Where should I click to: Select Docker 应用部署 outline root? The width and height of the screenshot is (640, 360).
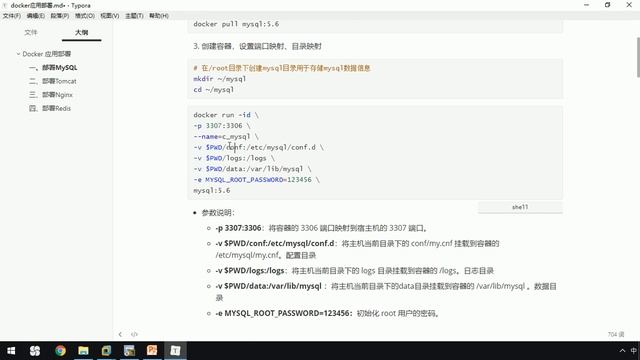tap(47, 54)
